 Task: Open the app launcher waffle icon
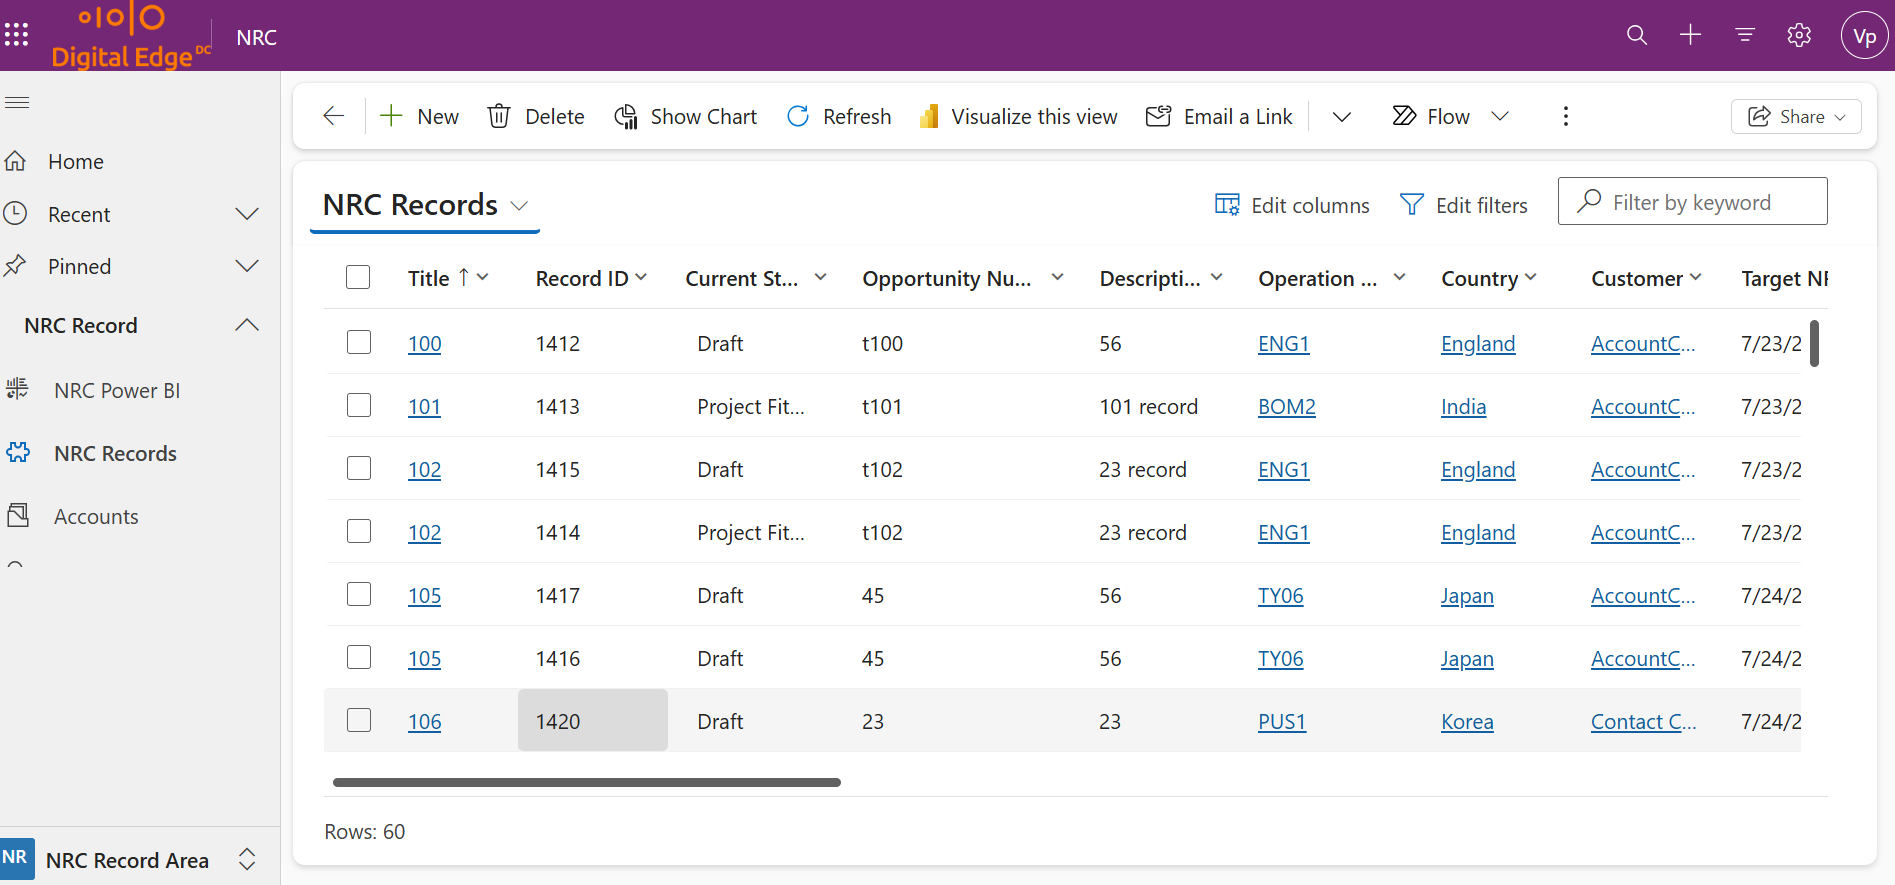pyautogui.click(x=16, y=35)
